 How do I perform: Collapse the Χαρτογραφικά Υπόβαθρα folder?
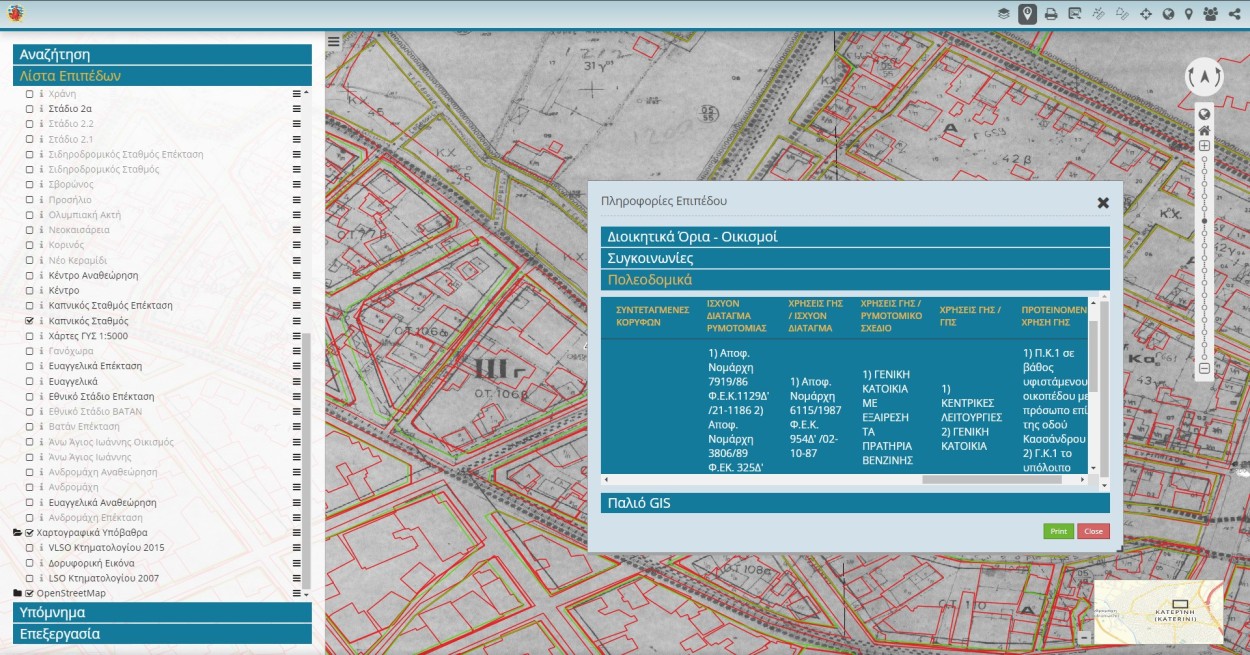coord(17,533)
